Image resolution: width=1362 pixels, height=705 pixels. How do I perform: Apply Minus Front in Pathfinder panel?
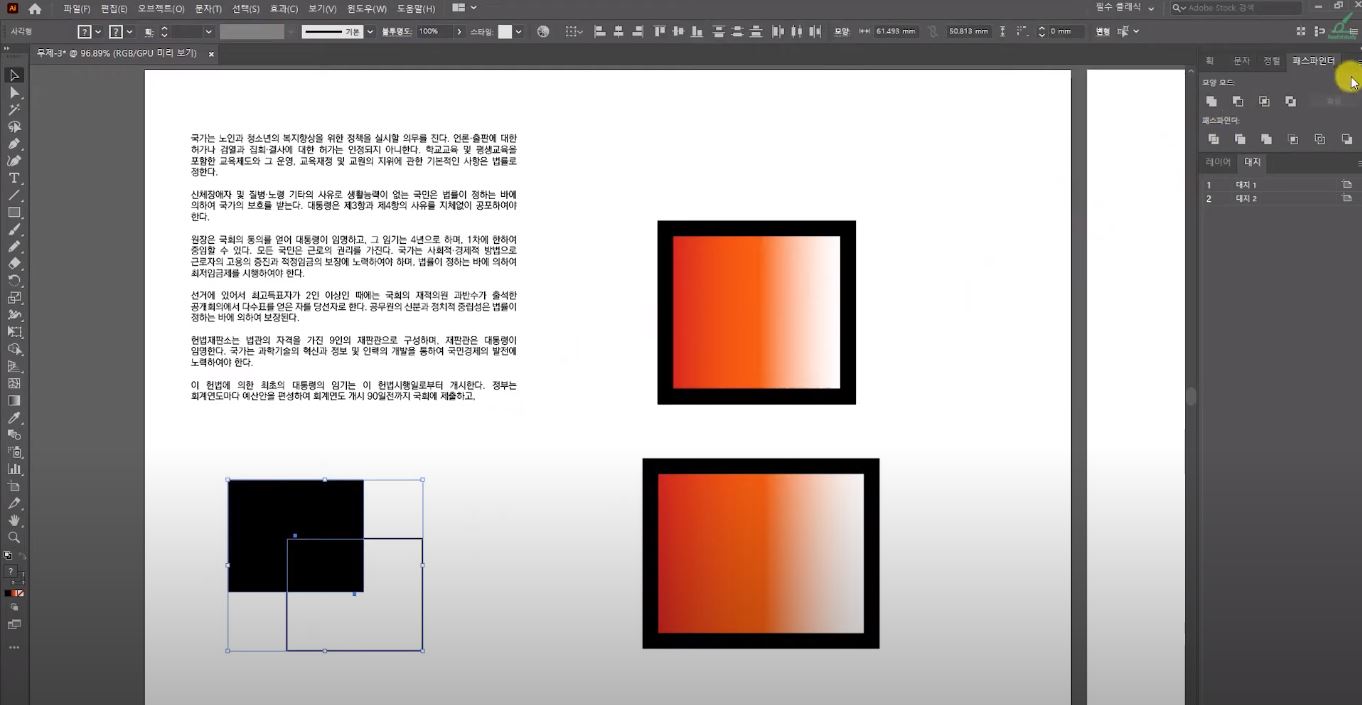1238,101
